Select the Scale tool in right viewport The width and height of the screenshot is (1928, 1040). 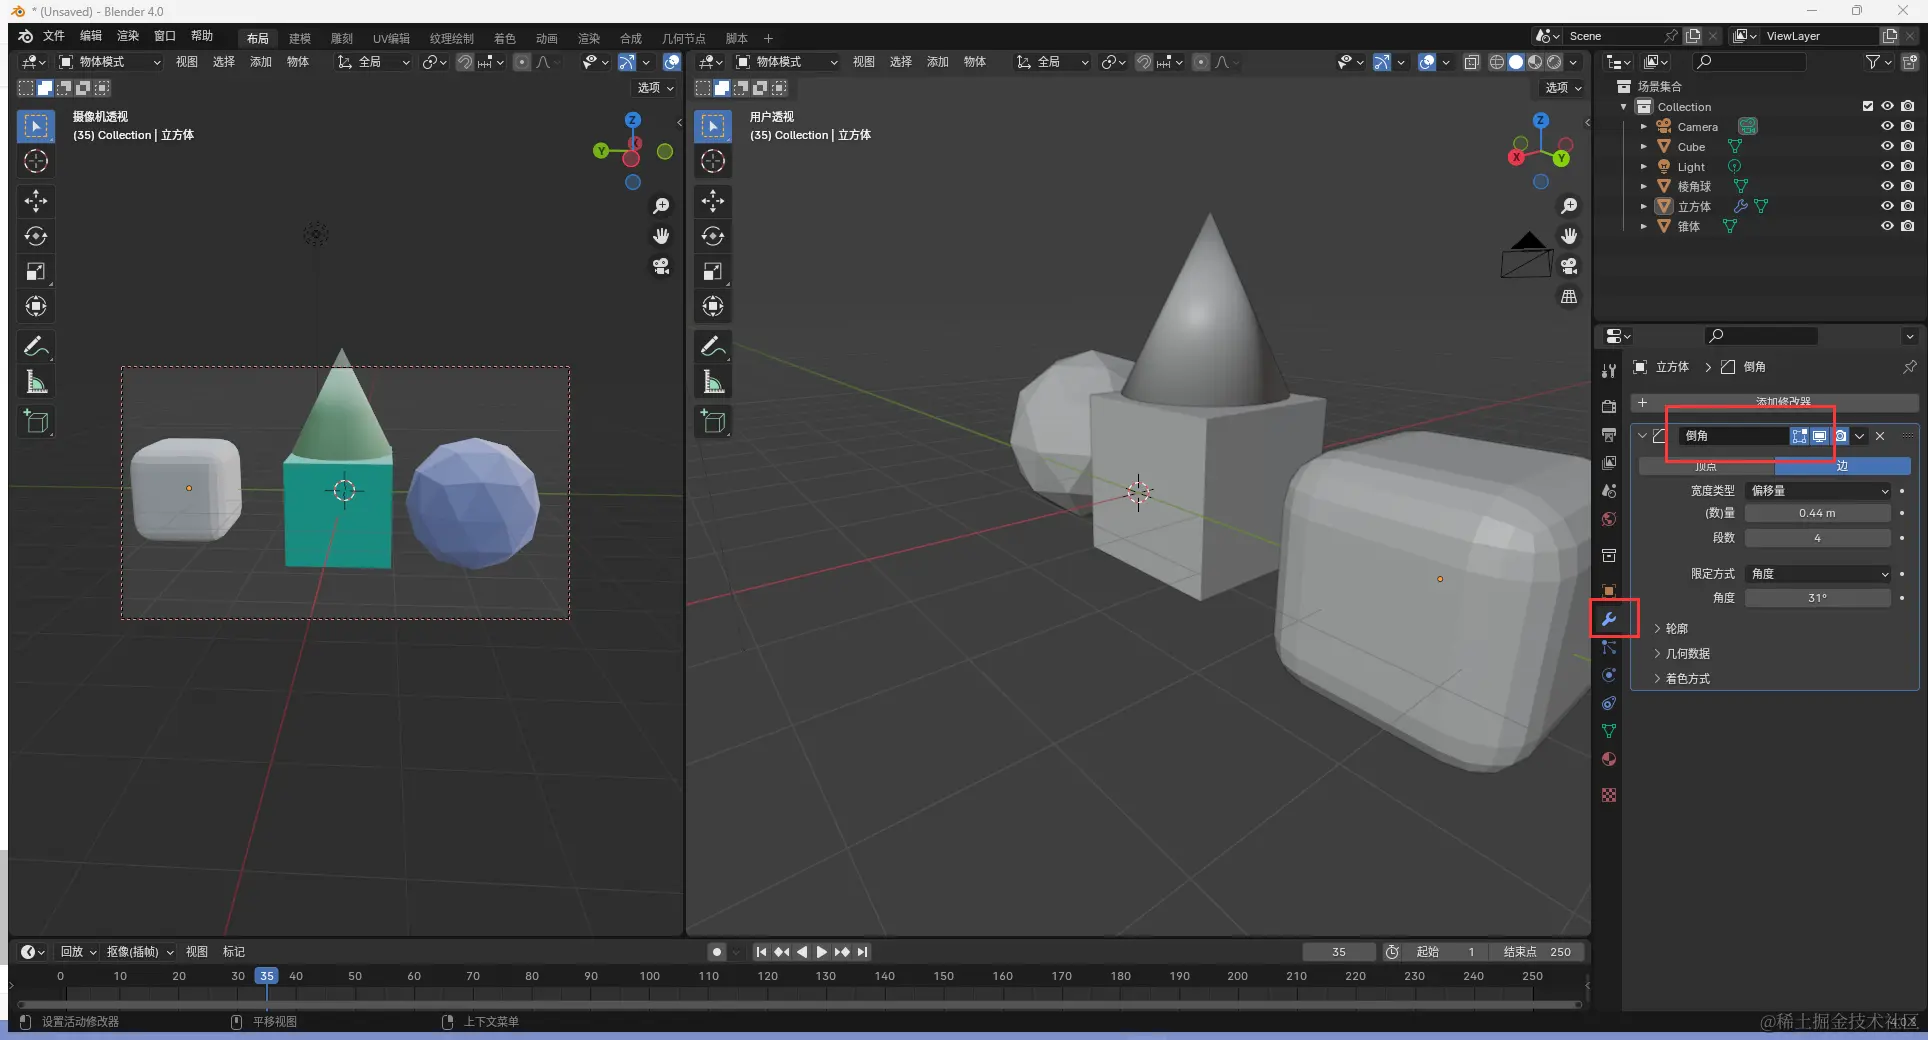tap(713, 272)
